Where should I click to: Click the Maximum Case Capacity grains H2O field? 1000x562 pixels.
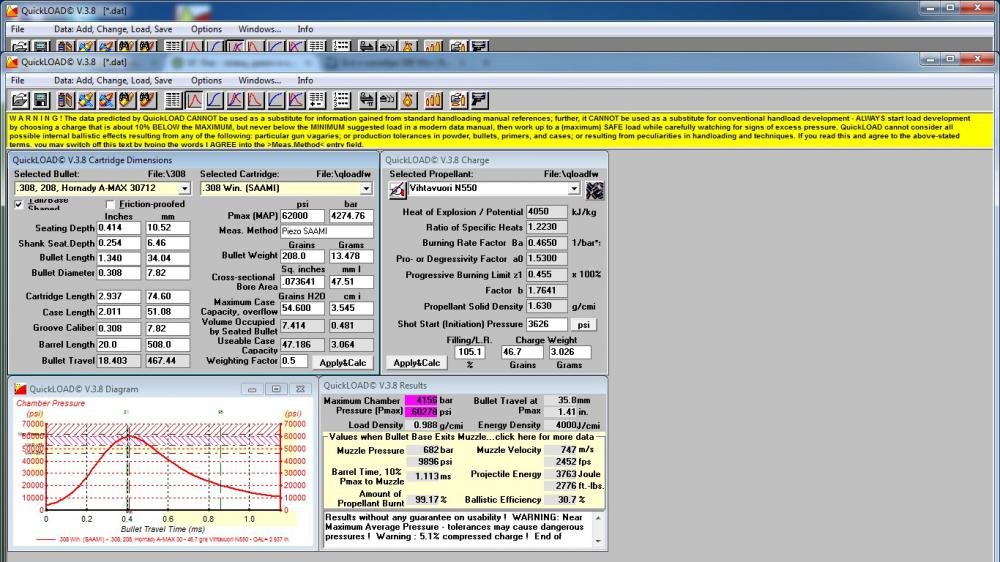[x=302, y=307]
